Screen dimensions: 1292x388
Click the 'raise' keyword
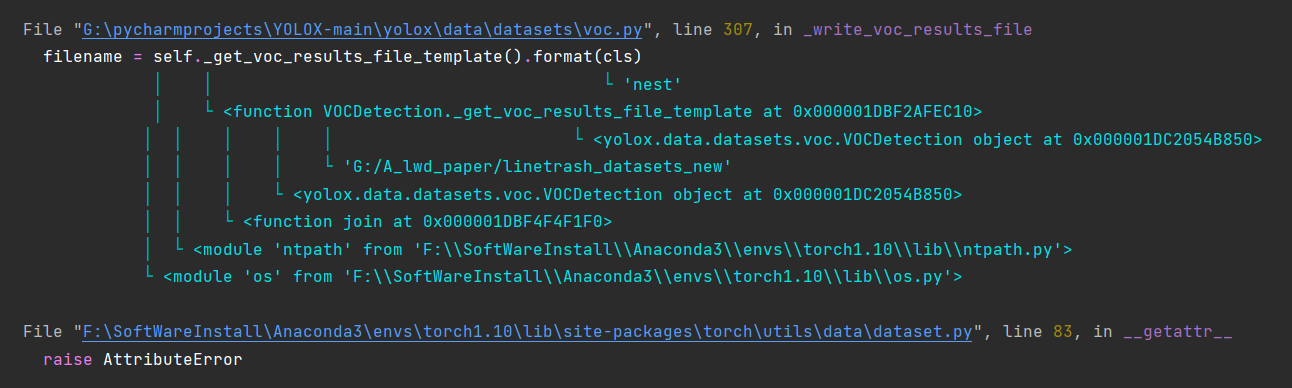68,357
